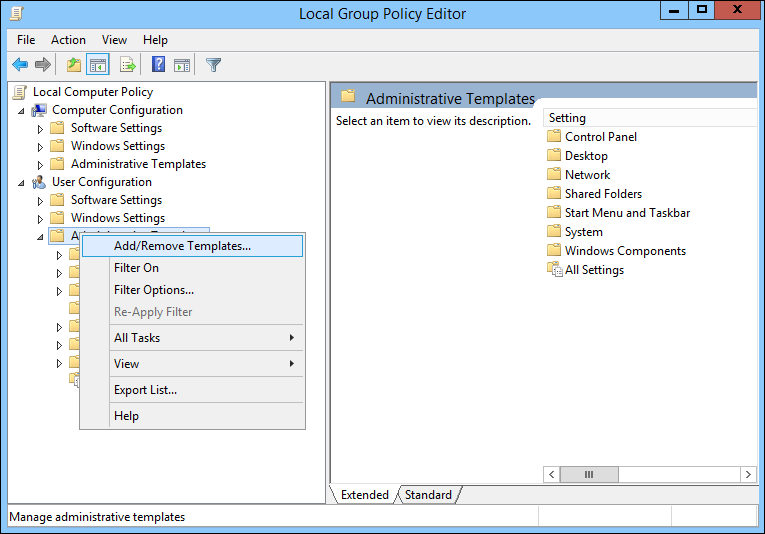The height and width of the screenshot is (534, 765).
Task: Toggle Show/Hide Console Tree toolbar icon
Action: pyautogui.click(x=98, y=64)
